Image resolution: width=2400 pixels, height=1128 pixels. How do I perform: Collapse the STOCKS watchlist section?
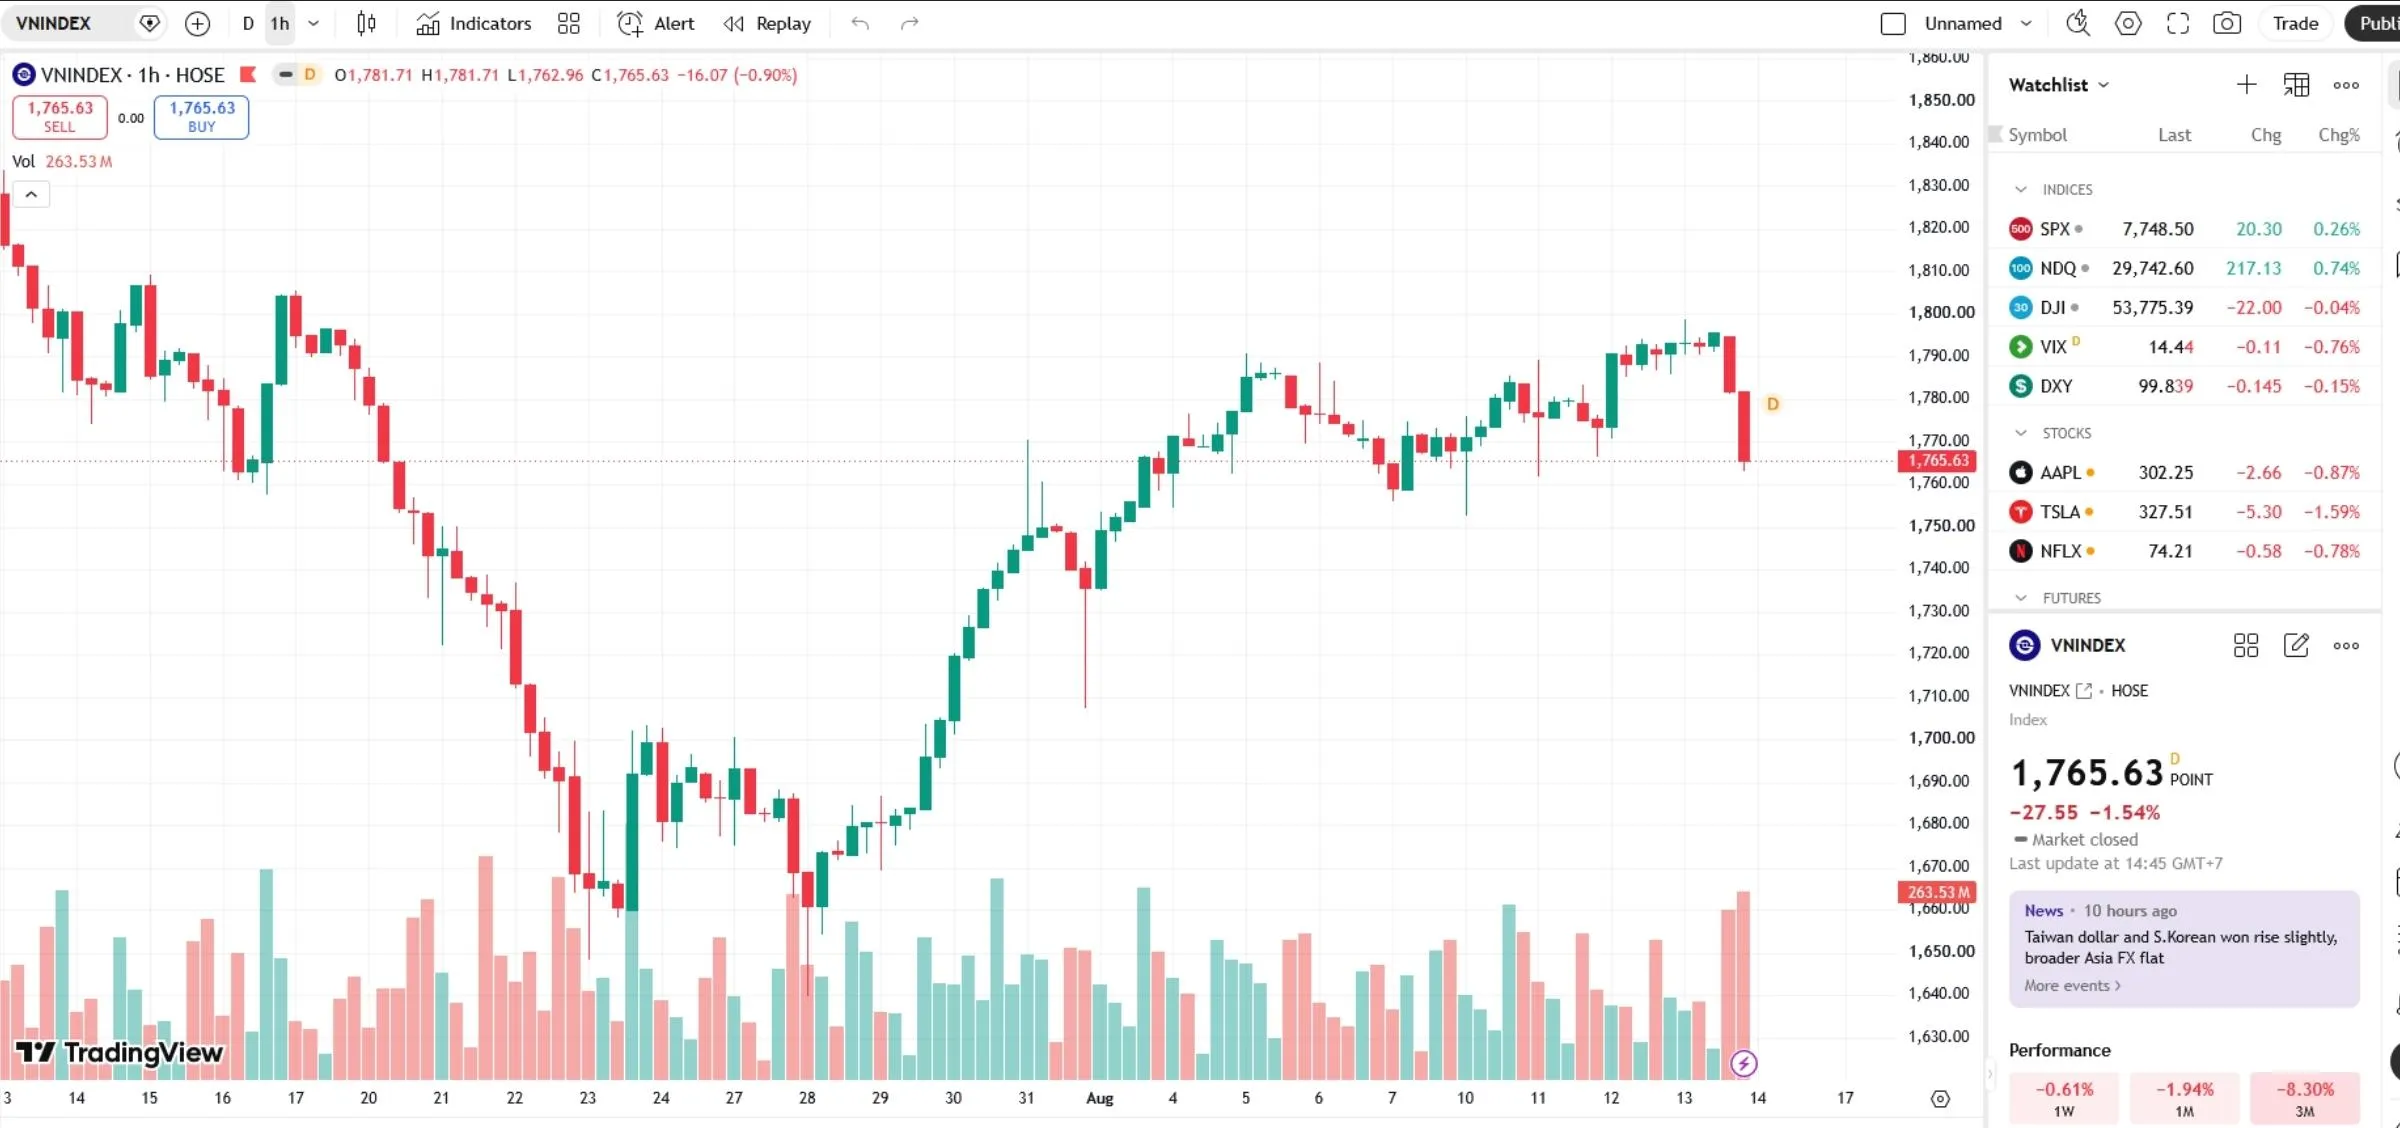click(2020, 433)
